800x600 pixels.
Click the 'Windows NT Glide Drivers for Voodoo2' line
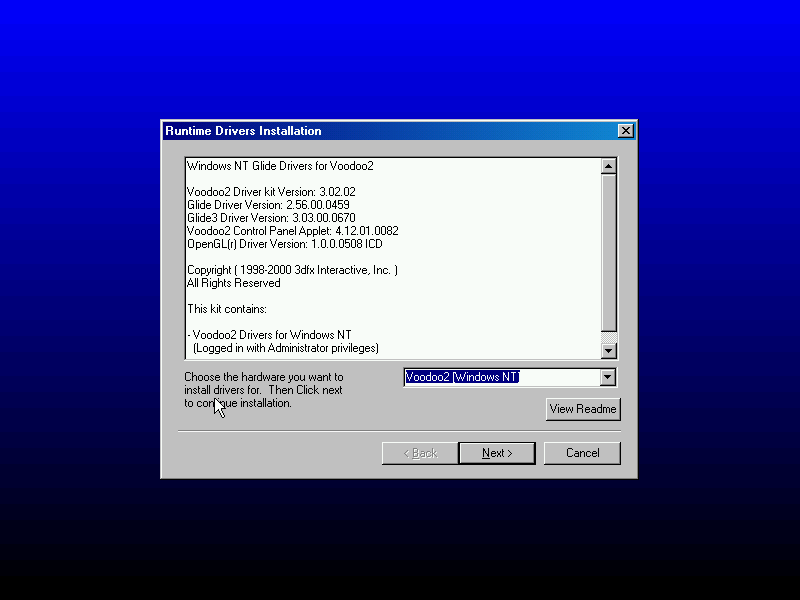pyautogui.click(x=280, y=166)
